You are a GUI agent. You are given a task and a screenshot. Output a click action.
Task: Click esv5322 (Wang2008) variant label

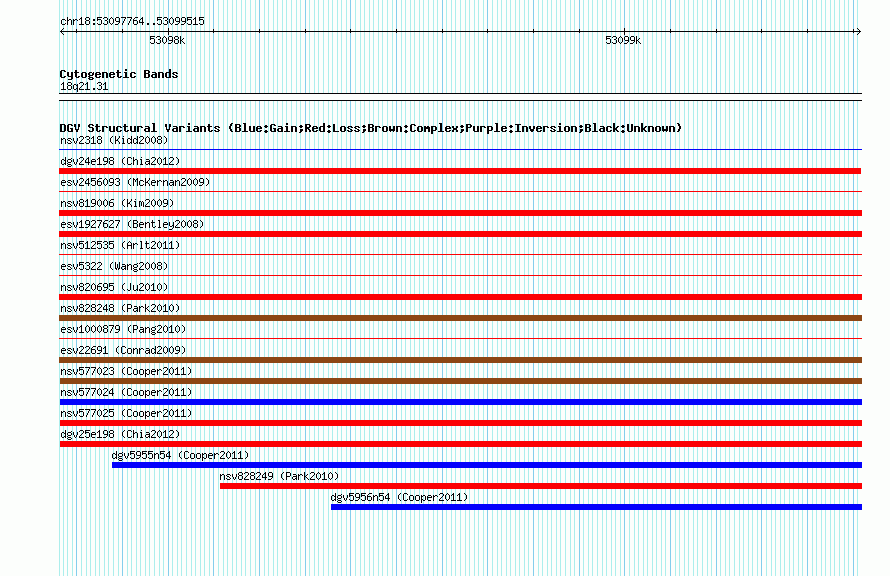[x=114, y=266]
